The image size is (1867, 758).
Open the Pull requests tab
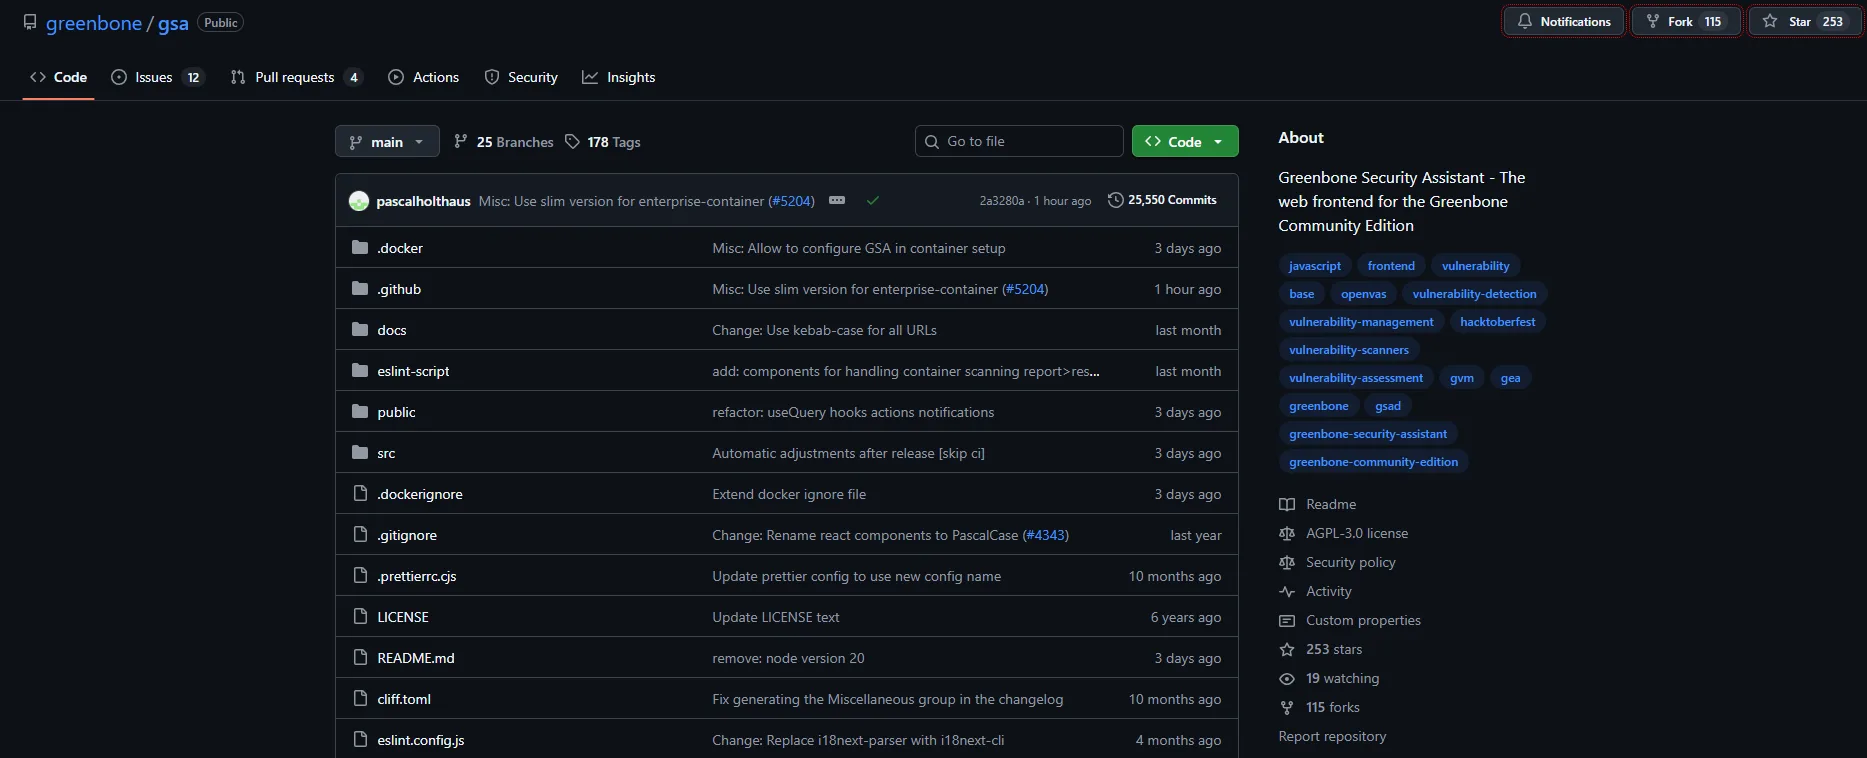pos(295,77)
